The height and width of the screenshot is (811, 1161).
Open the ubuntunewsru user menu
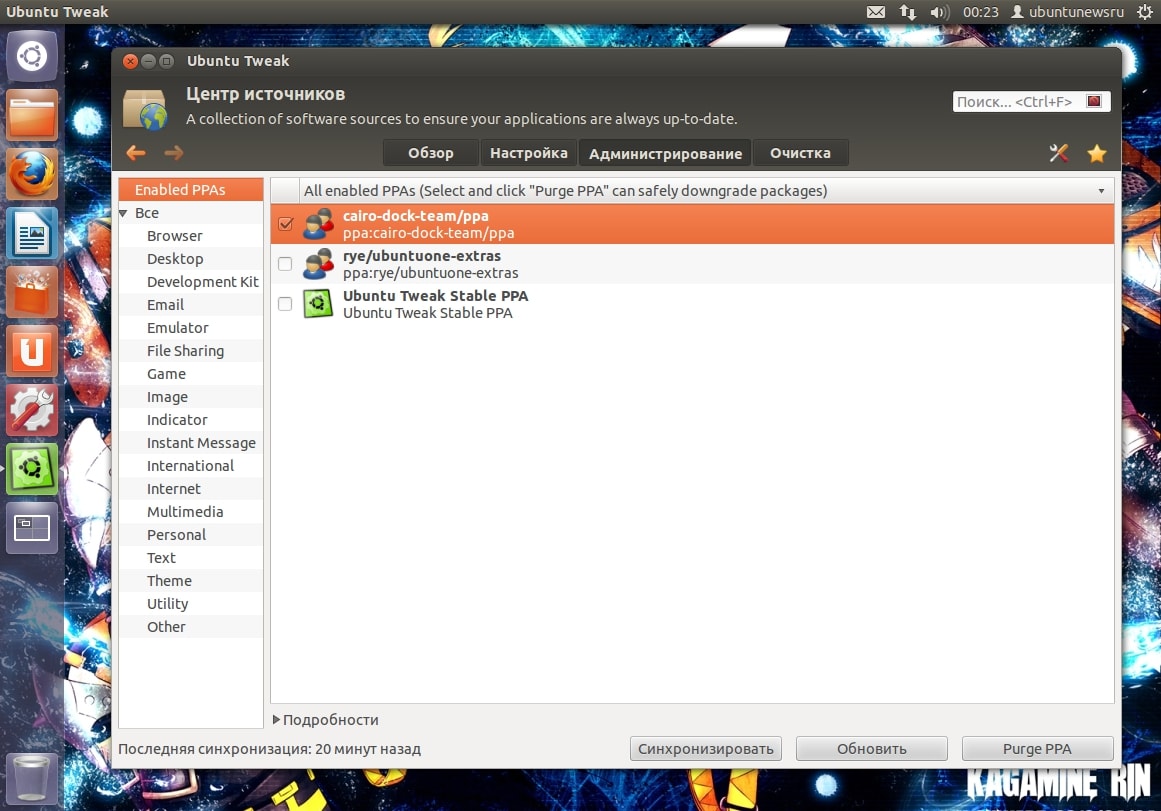pyautogui.click(x=1068, y=12)
